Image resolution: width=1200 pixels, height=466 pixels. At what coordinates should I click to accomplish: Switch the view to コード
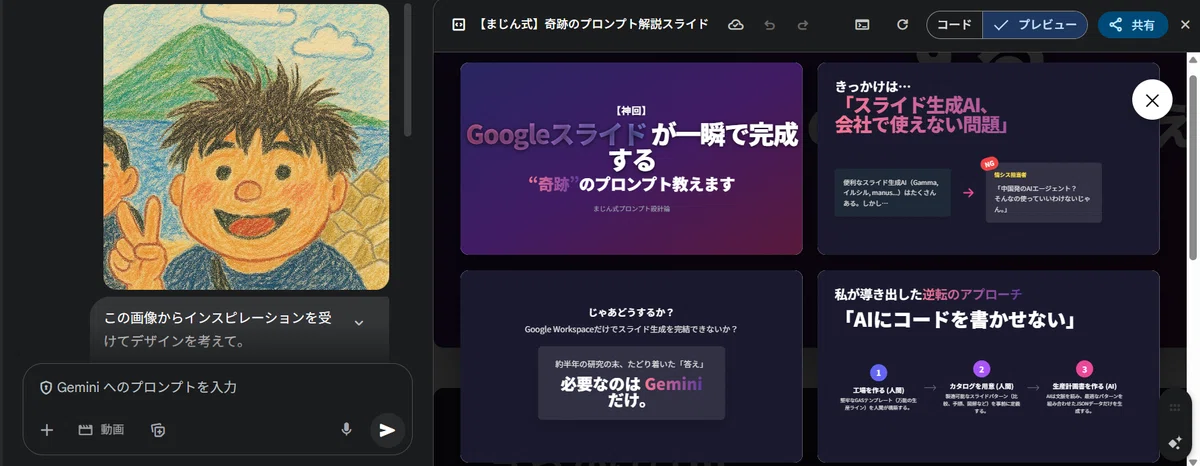click(954, 25)
